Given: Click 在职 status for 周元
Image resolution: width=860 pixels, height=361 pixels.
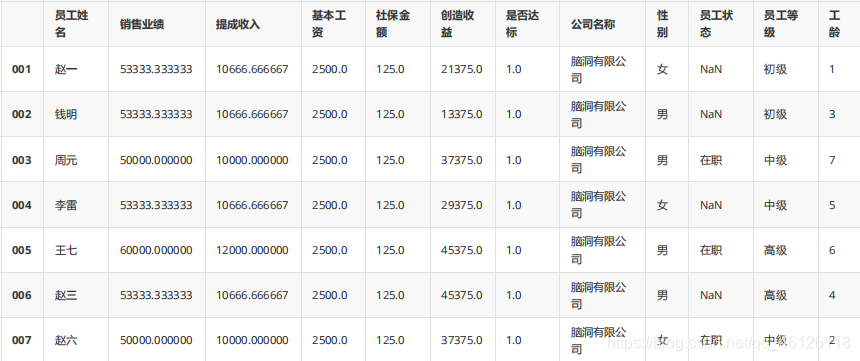Looking at the screenshot, I should 711,160.
